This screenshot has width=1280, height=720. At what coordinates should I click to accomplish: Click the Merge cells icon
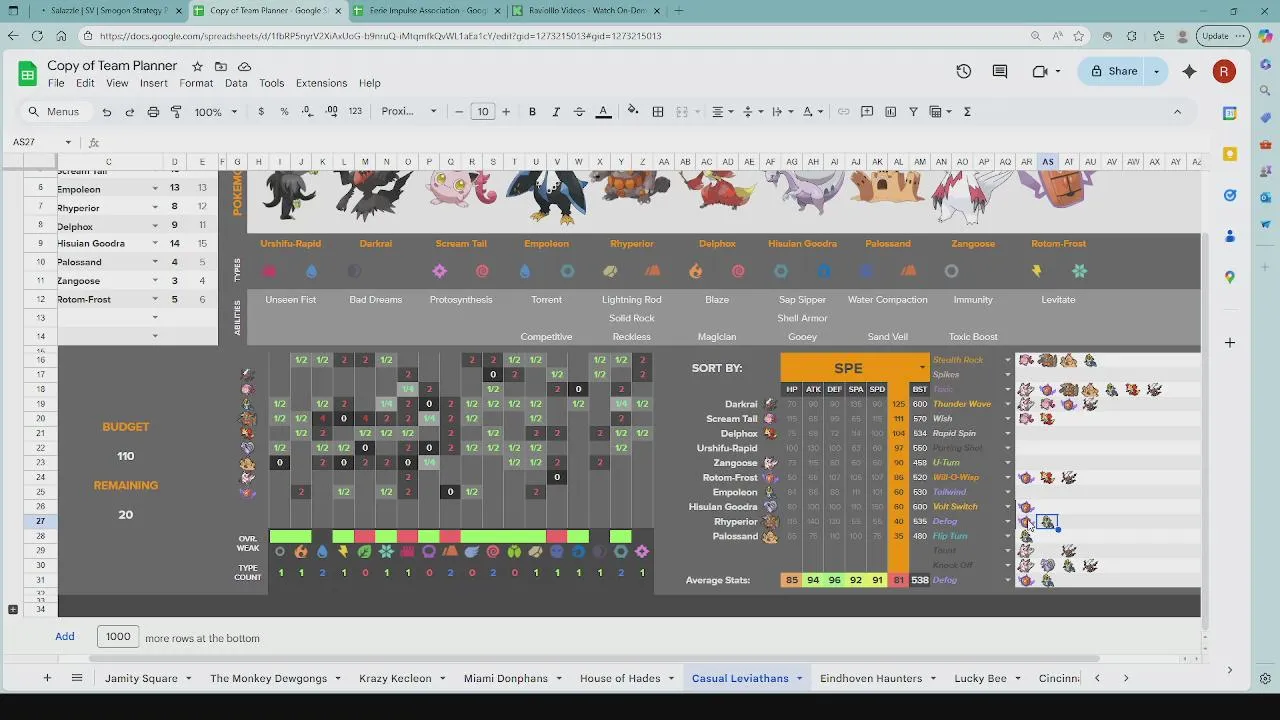682,112
